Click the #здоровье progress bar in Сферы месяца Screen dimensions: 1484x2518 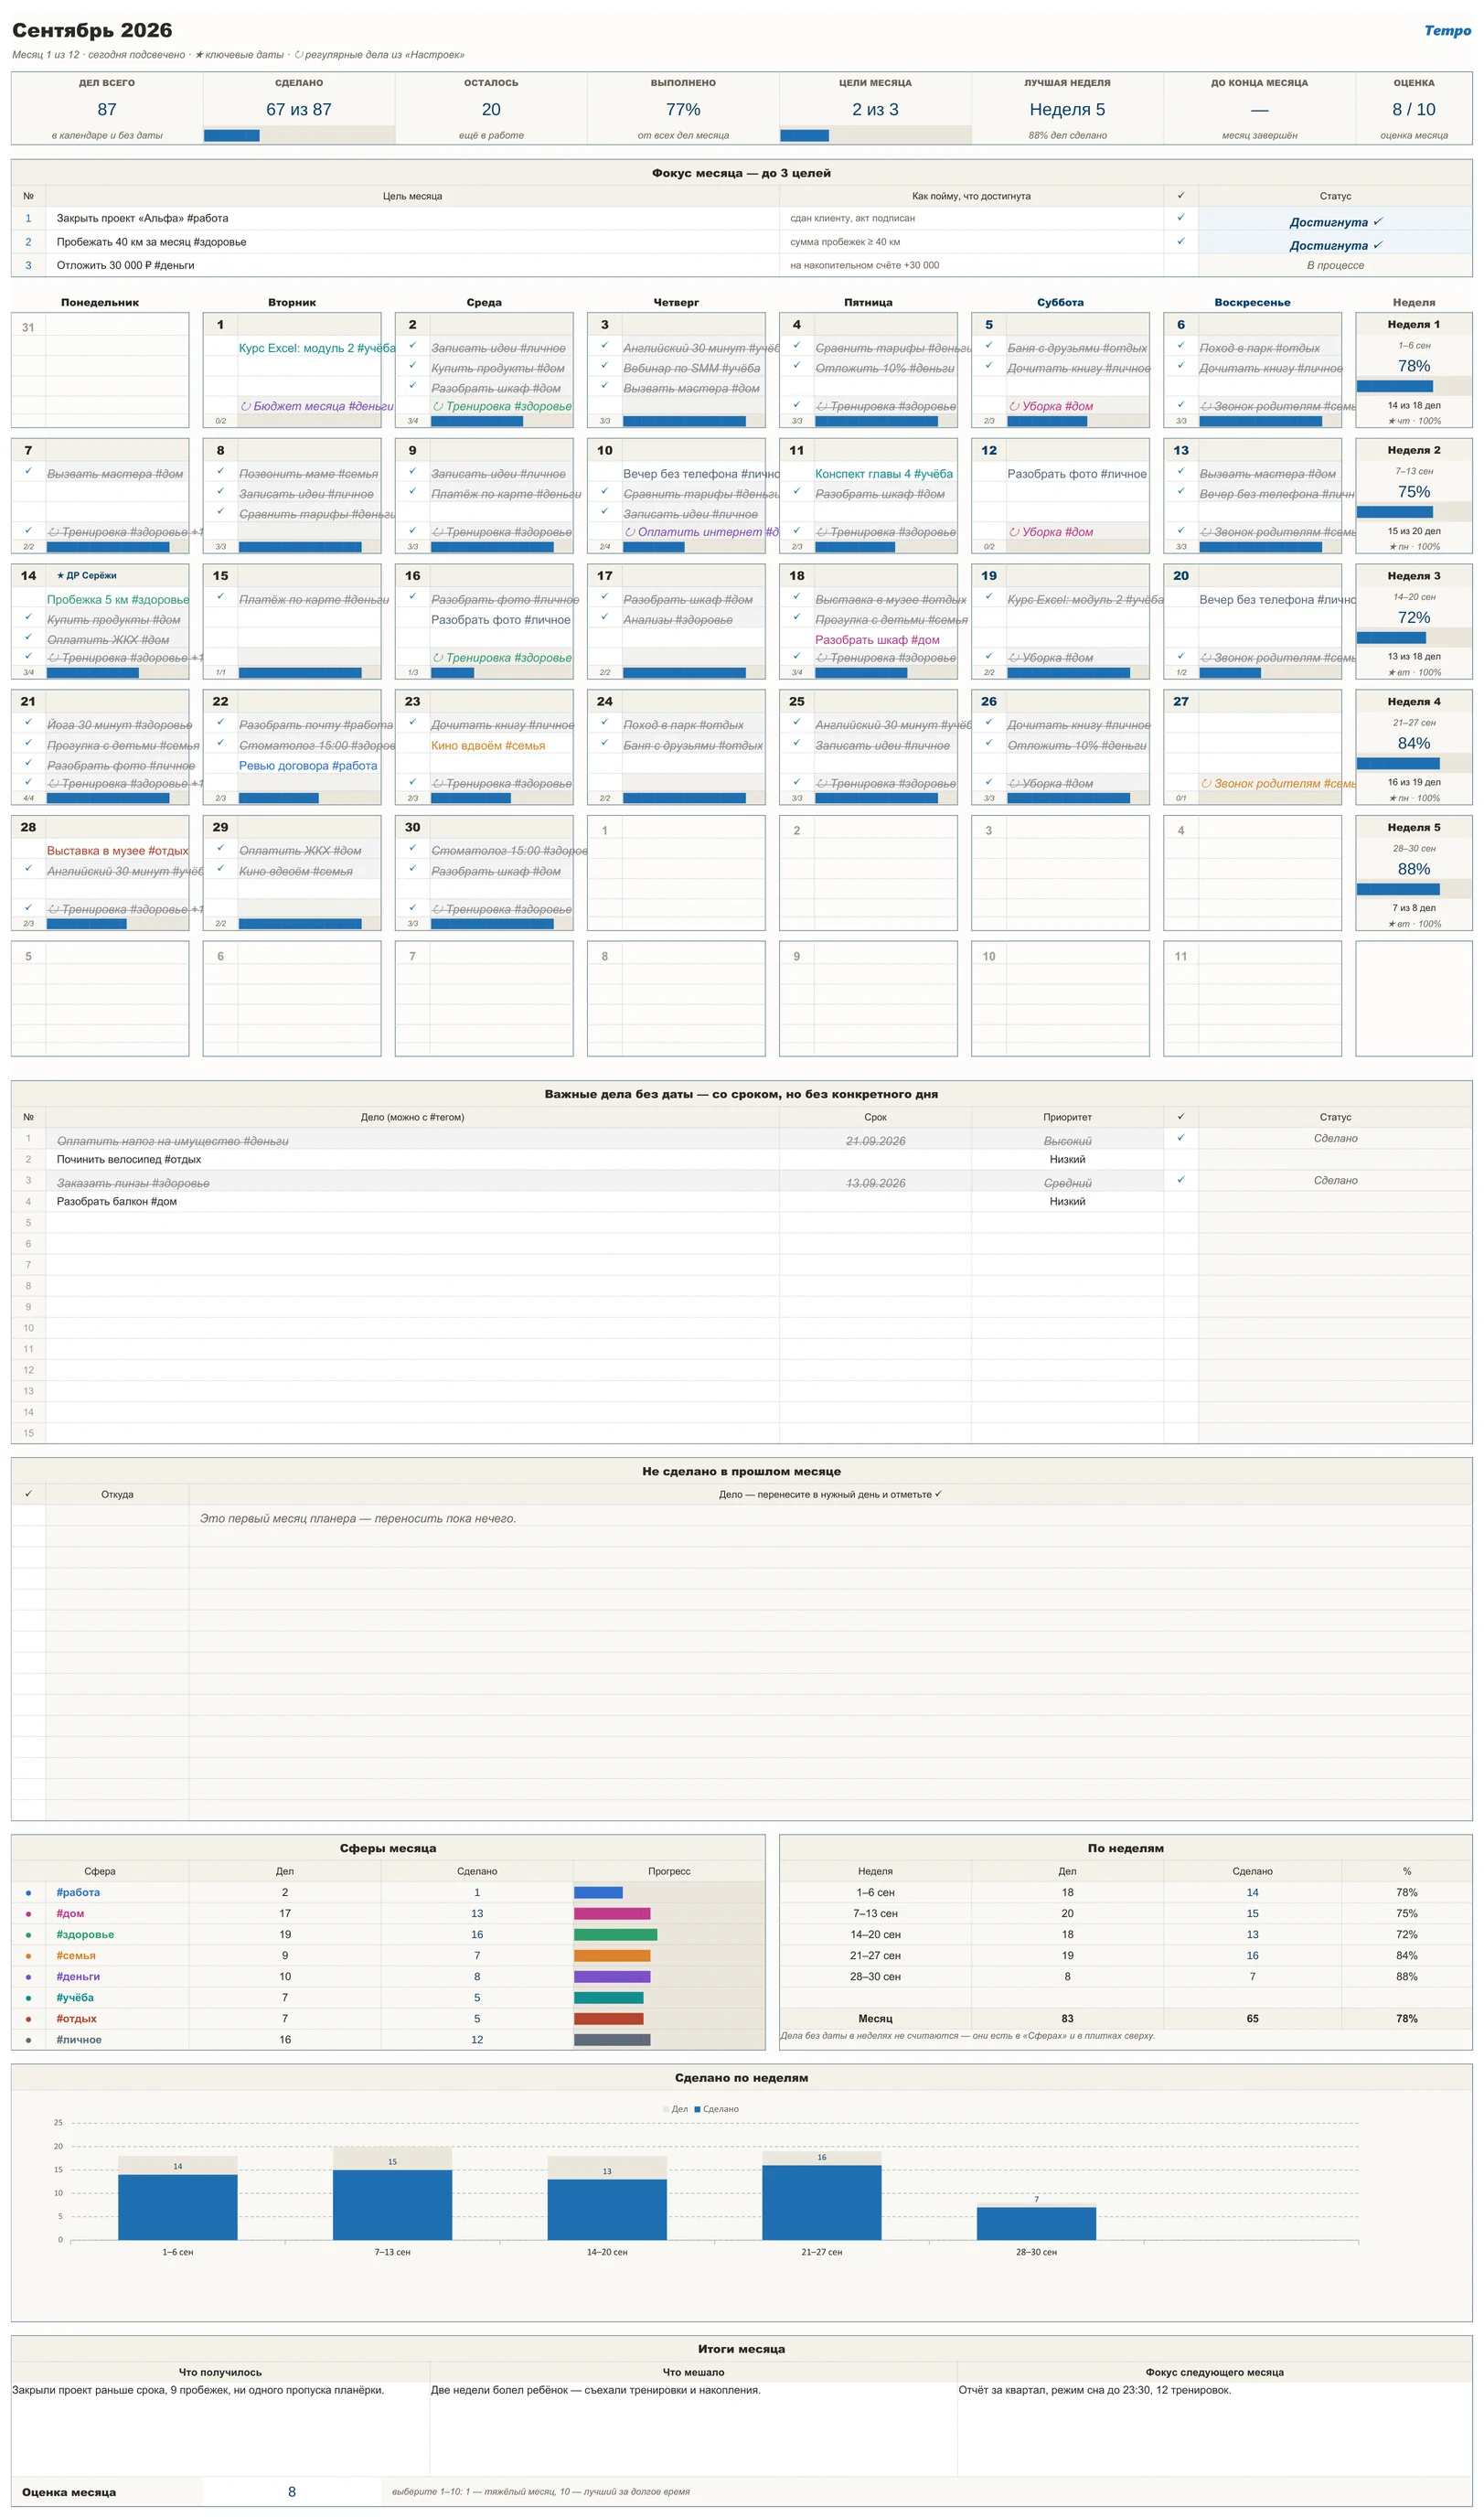pos(615,1935)
